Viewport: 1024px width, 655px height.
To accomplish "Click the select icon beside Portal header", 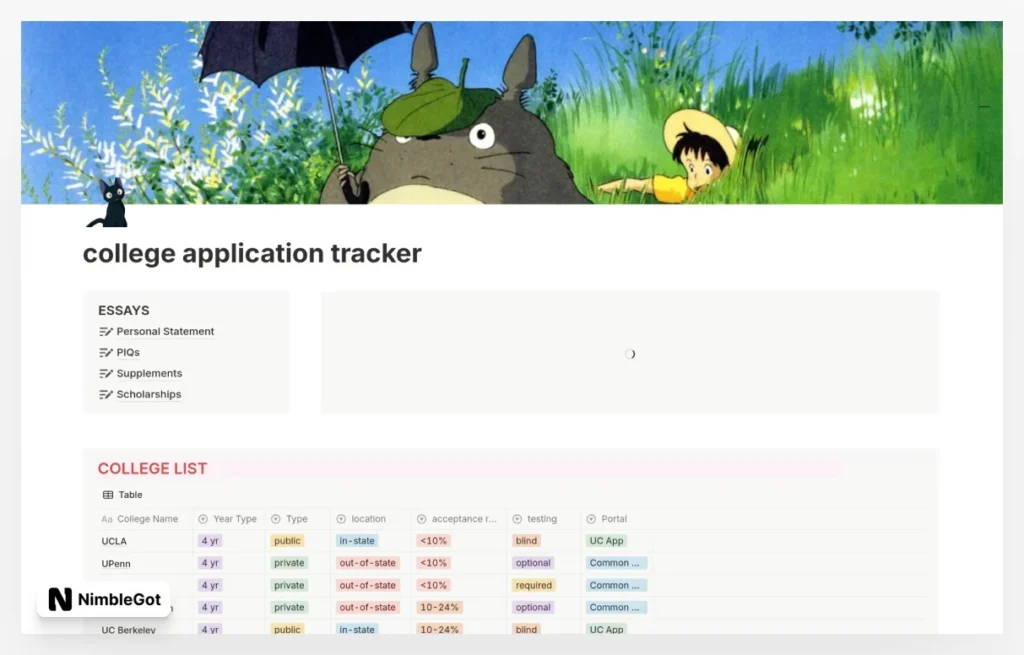I will click(591, 519).
